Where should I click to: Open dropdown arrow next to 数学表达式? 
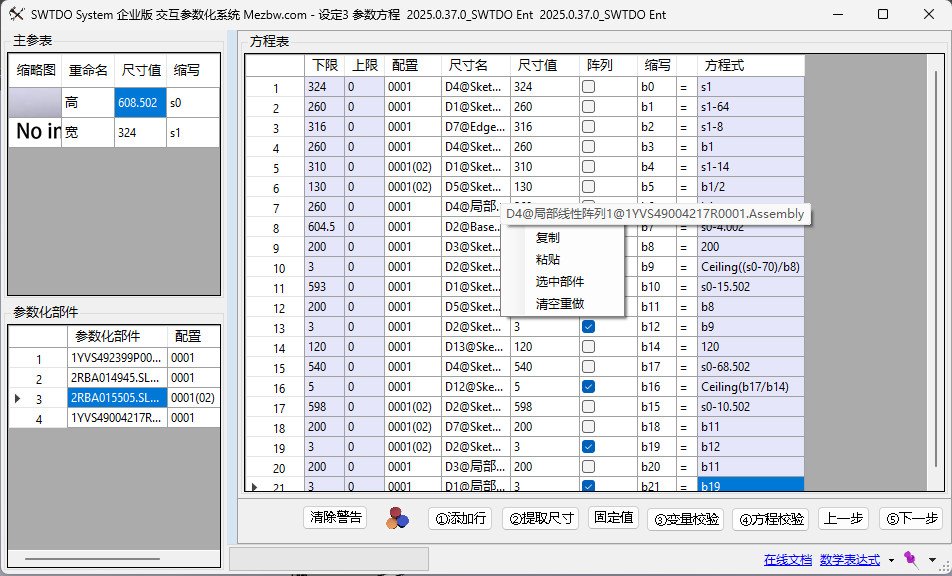pos(891,560)
